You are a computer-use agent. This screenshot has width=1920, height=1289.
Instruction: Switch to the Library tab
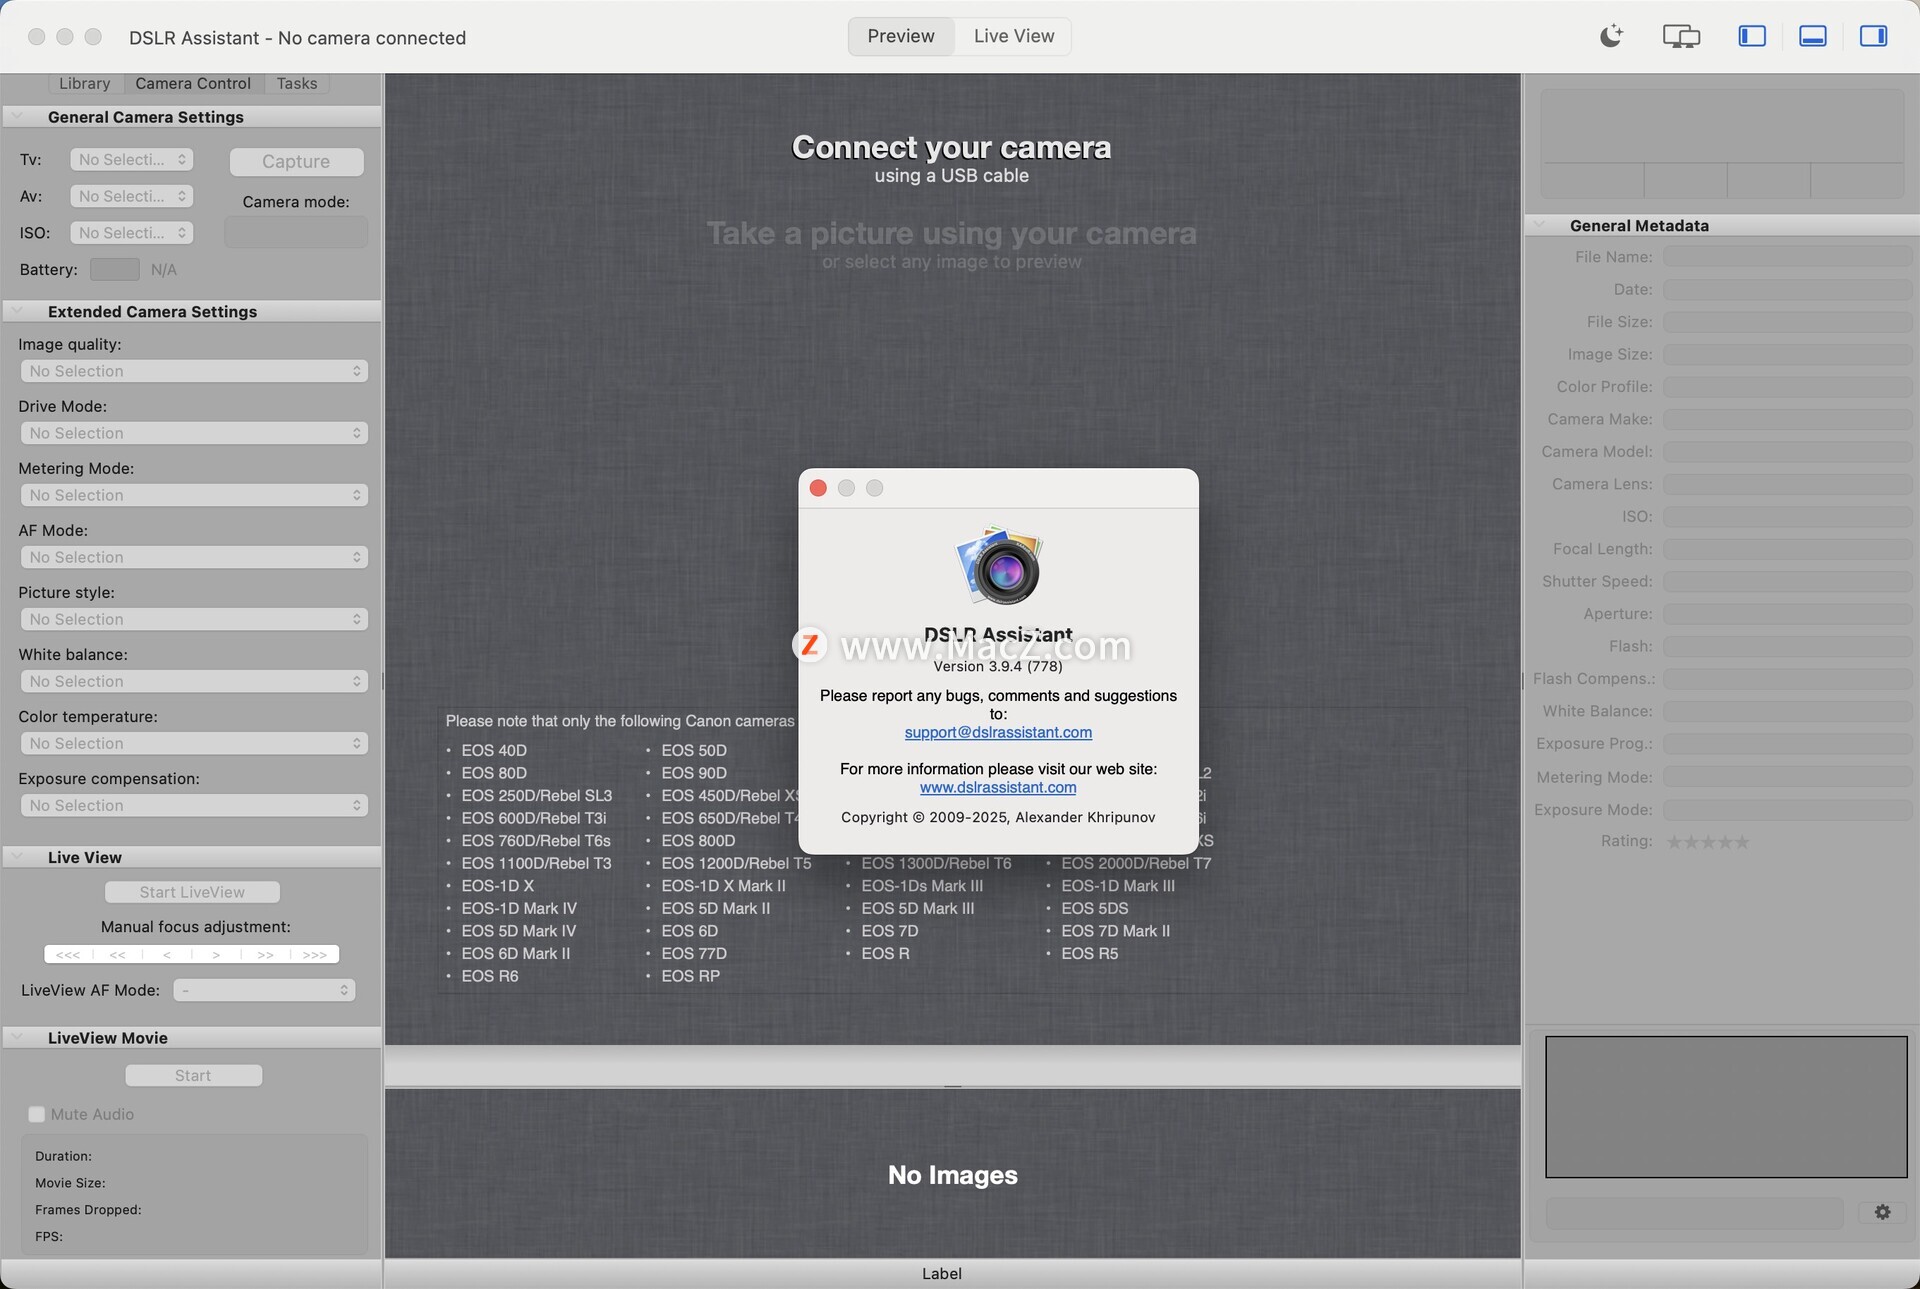(85, 84)
